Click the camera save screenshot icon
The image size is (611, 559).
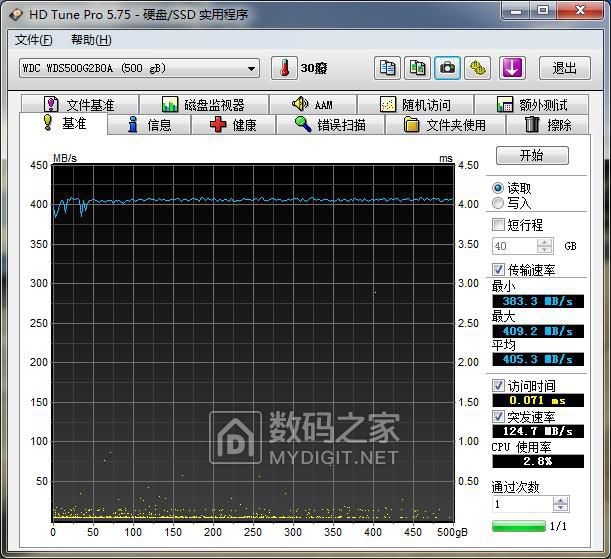coord(448,68)
